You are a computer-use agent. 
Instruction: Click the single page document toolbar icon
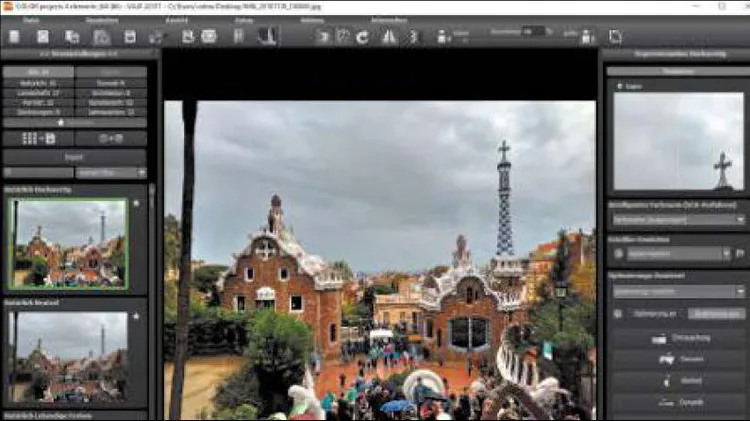click(43, 37)
